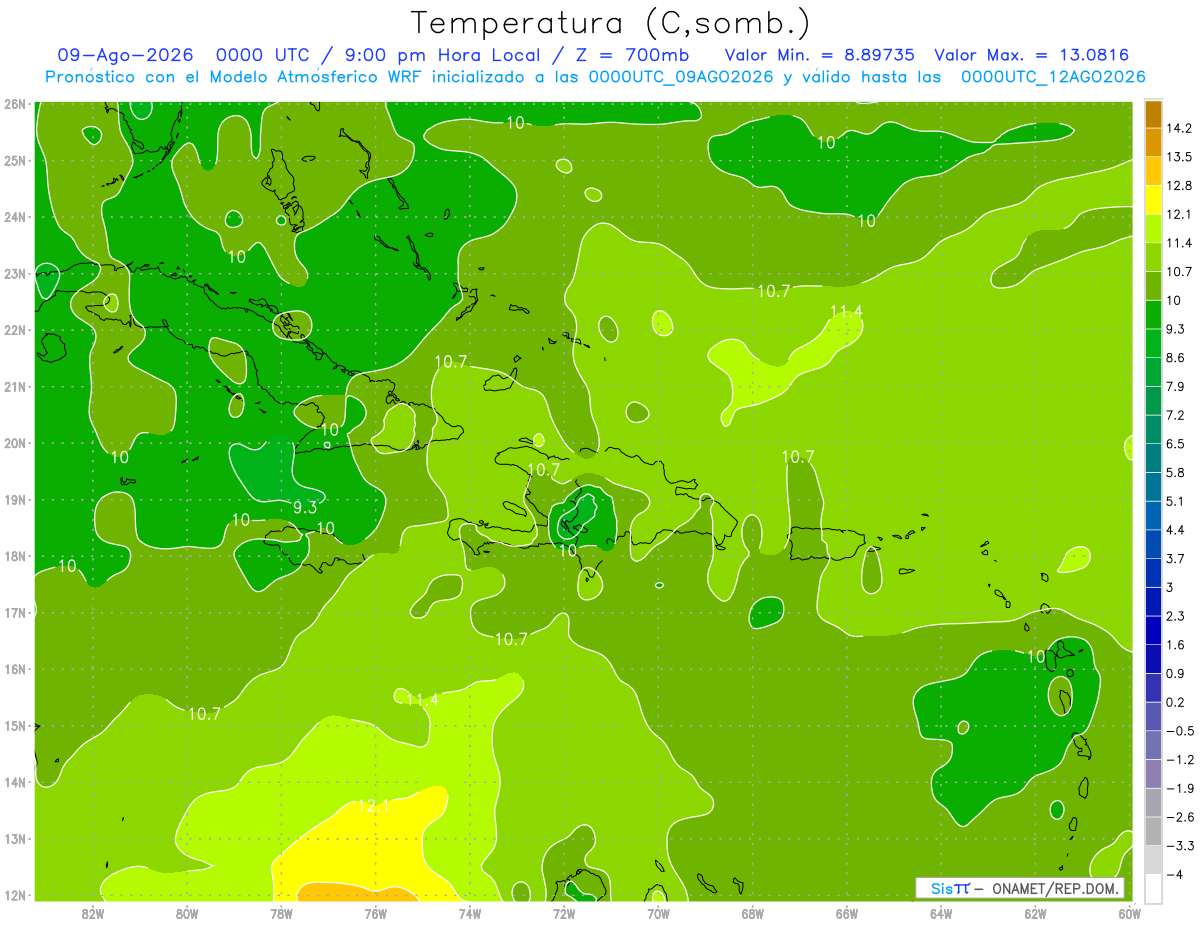Image resolution: width=1200 pixels, height=927 pixels.
Task: Click the colorbar value "7.2"
Action: pos(1175,414)
